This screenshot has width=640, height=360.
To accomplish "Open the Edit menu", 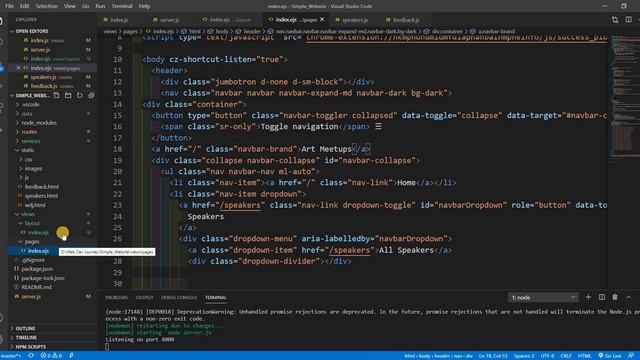I will [24, 6].
